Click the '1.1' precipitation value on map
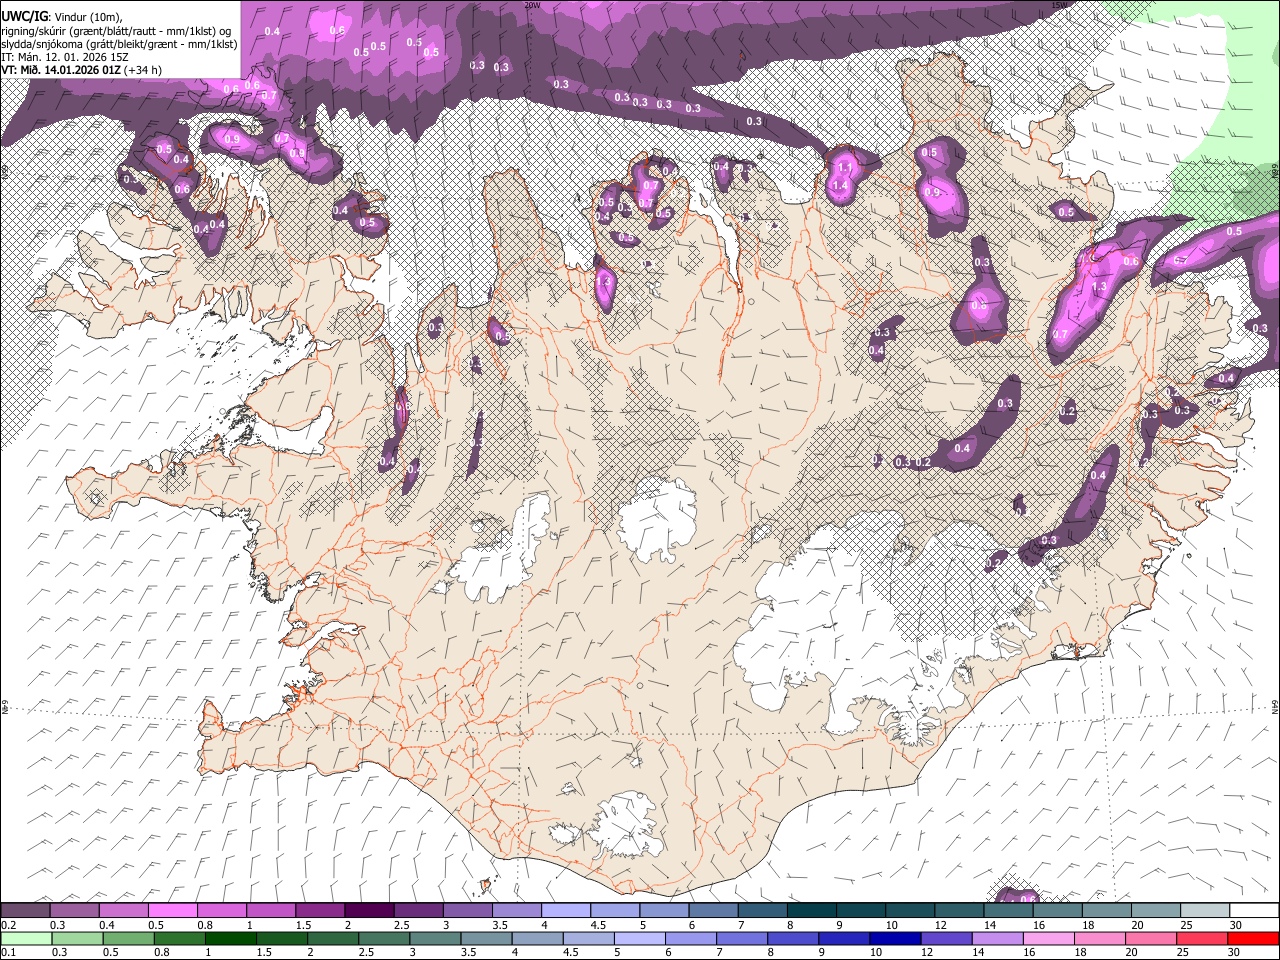1280x960 pixels. (844, 167)
